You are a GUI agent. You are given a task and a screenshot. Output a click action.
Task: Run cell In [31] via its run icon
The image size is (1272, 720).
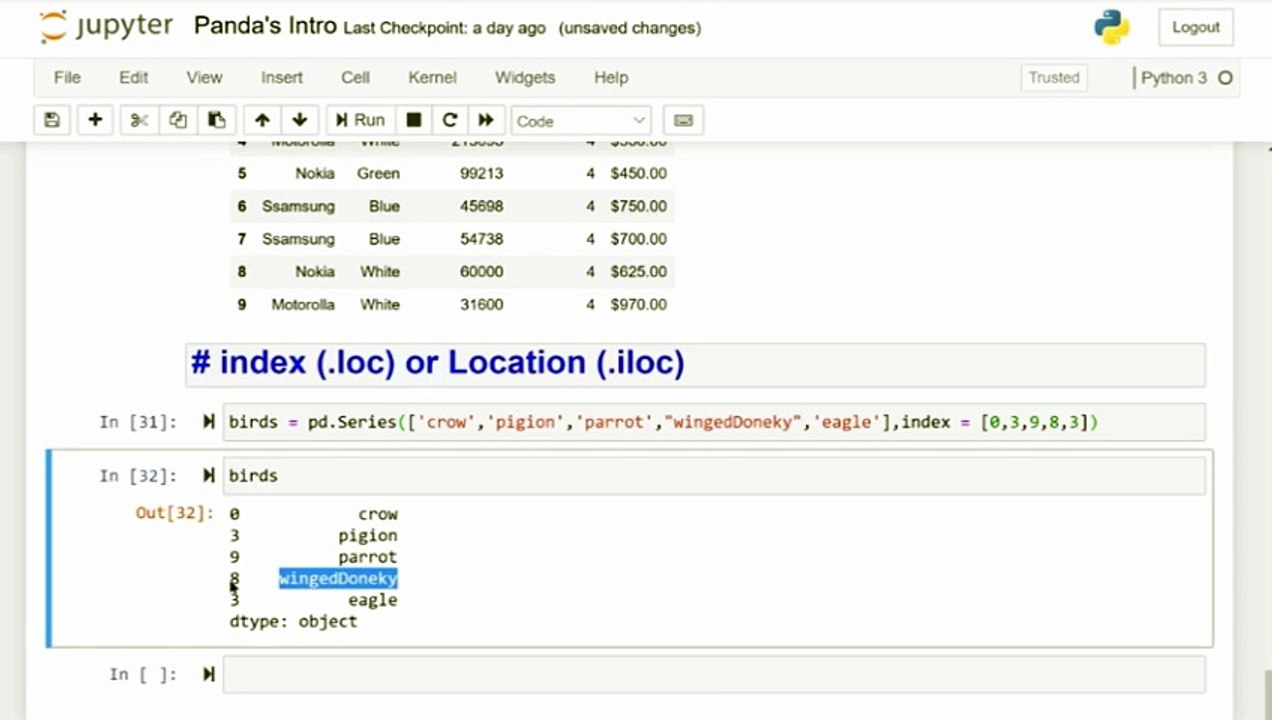pos(209,422)
